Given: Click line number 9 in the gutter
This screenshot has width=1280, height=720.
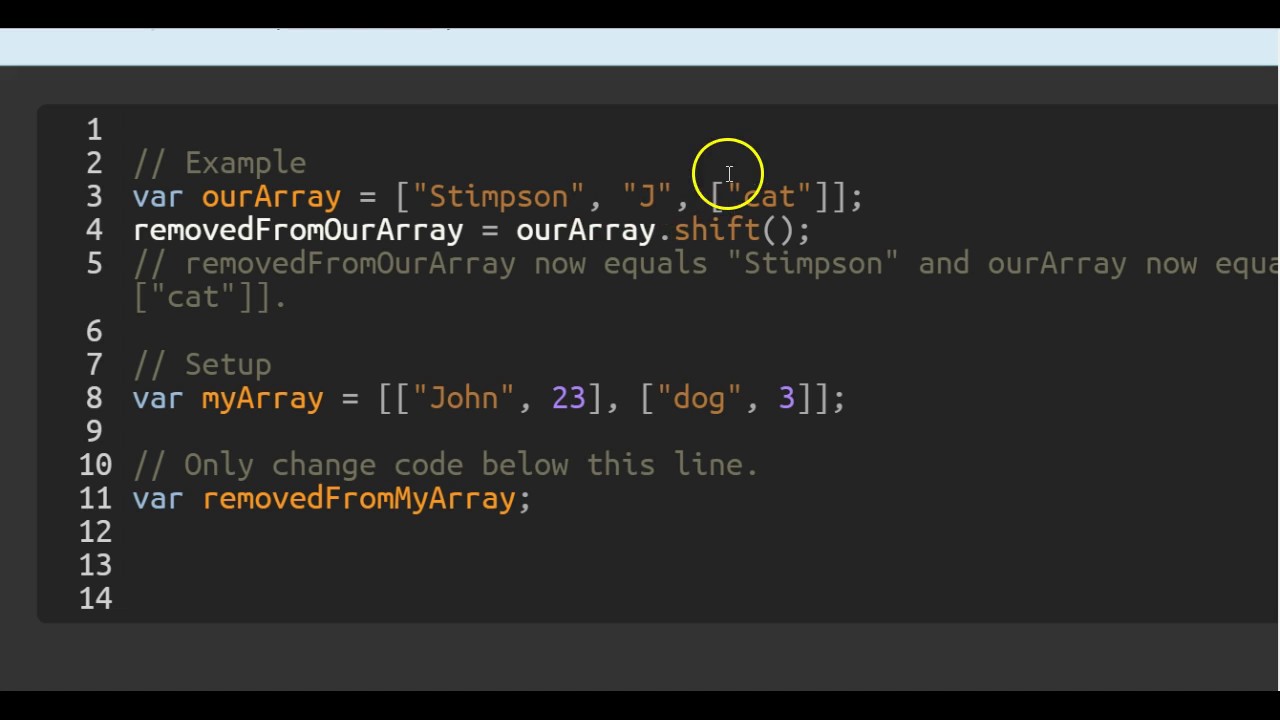Looking at the screenshot, I should 94,431.
